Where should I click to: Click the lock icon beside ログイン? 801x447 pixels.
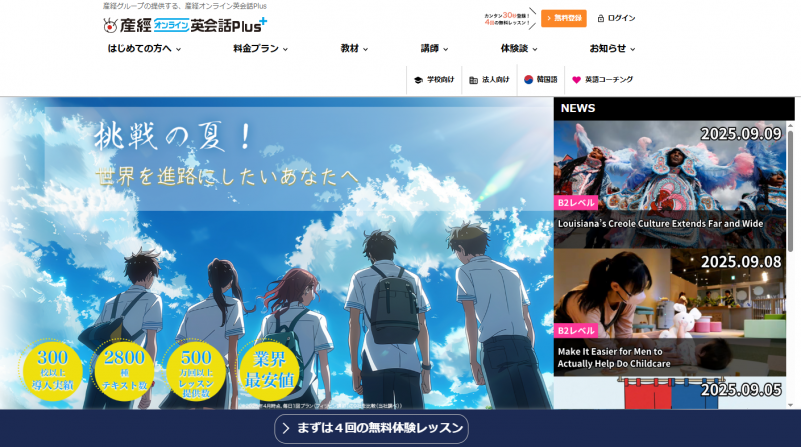(600, 18)
